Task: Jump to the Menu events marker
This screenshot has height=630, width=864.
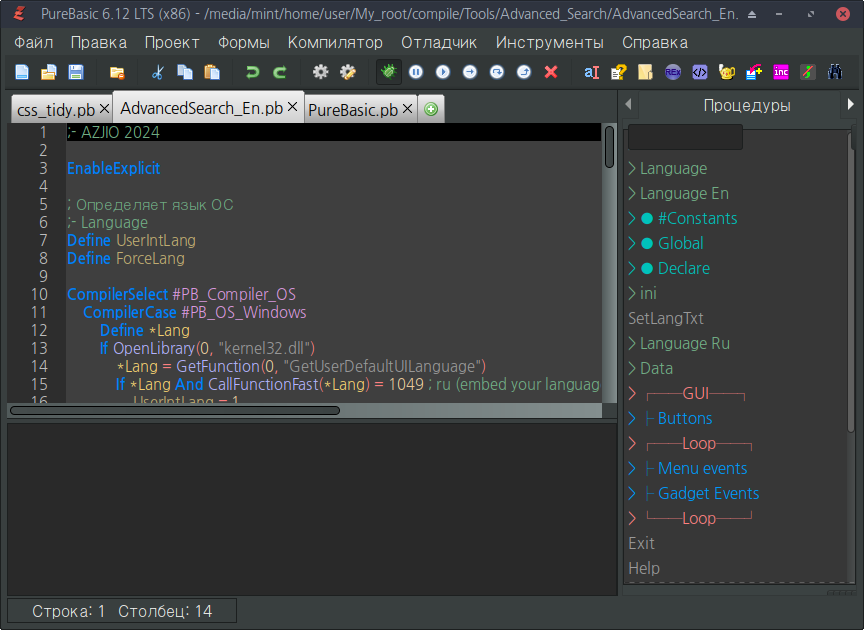Action: 703,469
